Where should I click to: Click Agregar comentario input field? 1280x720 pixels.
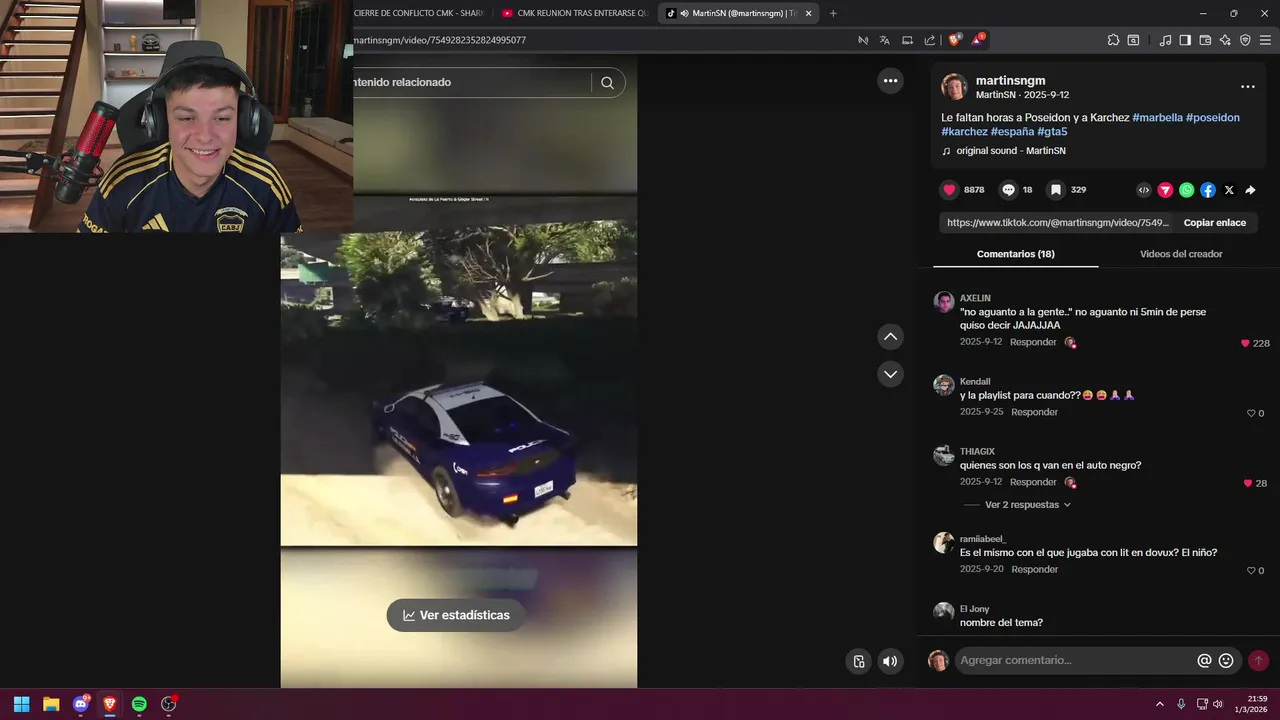click(1075, 660)
